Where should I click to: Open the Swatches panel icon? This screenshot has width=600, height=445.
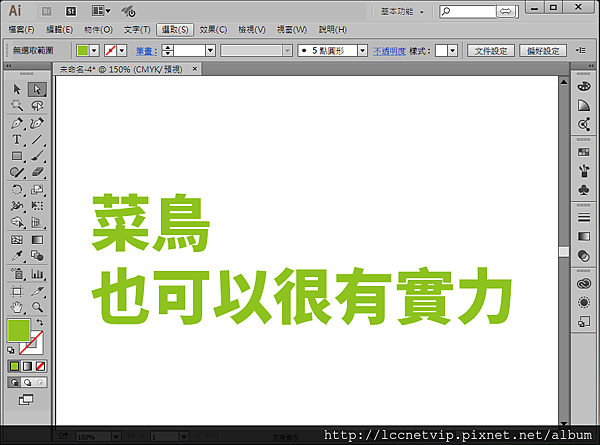point(584,152)
